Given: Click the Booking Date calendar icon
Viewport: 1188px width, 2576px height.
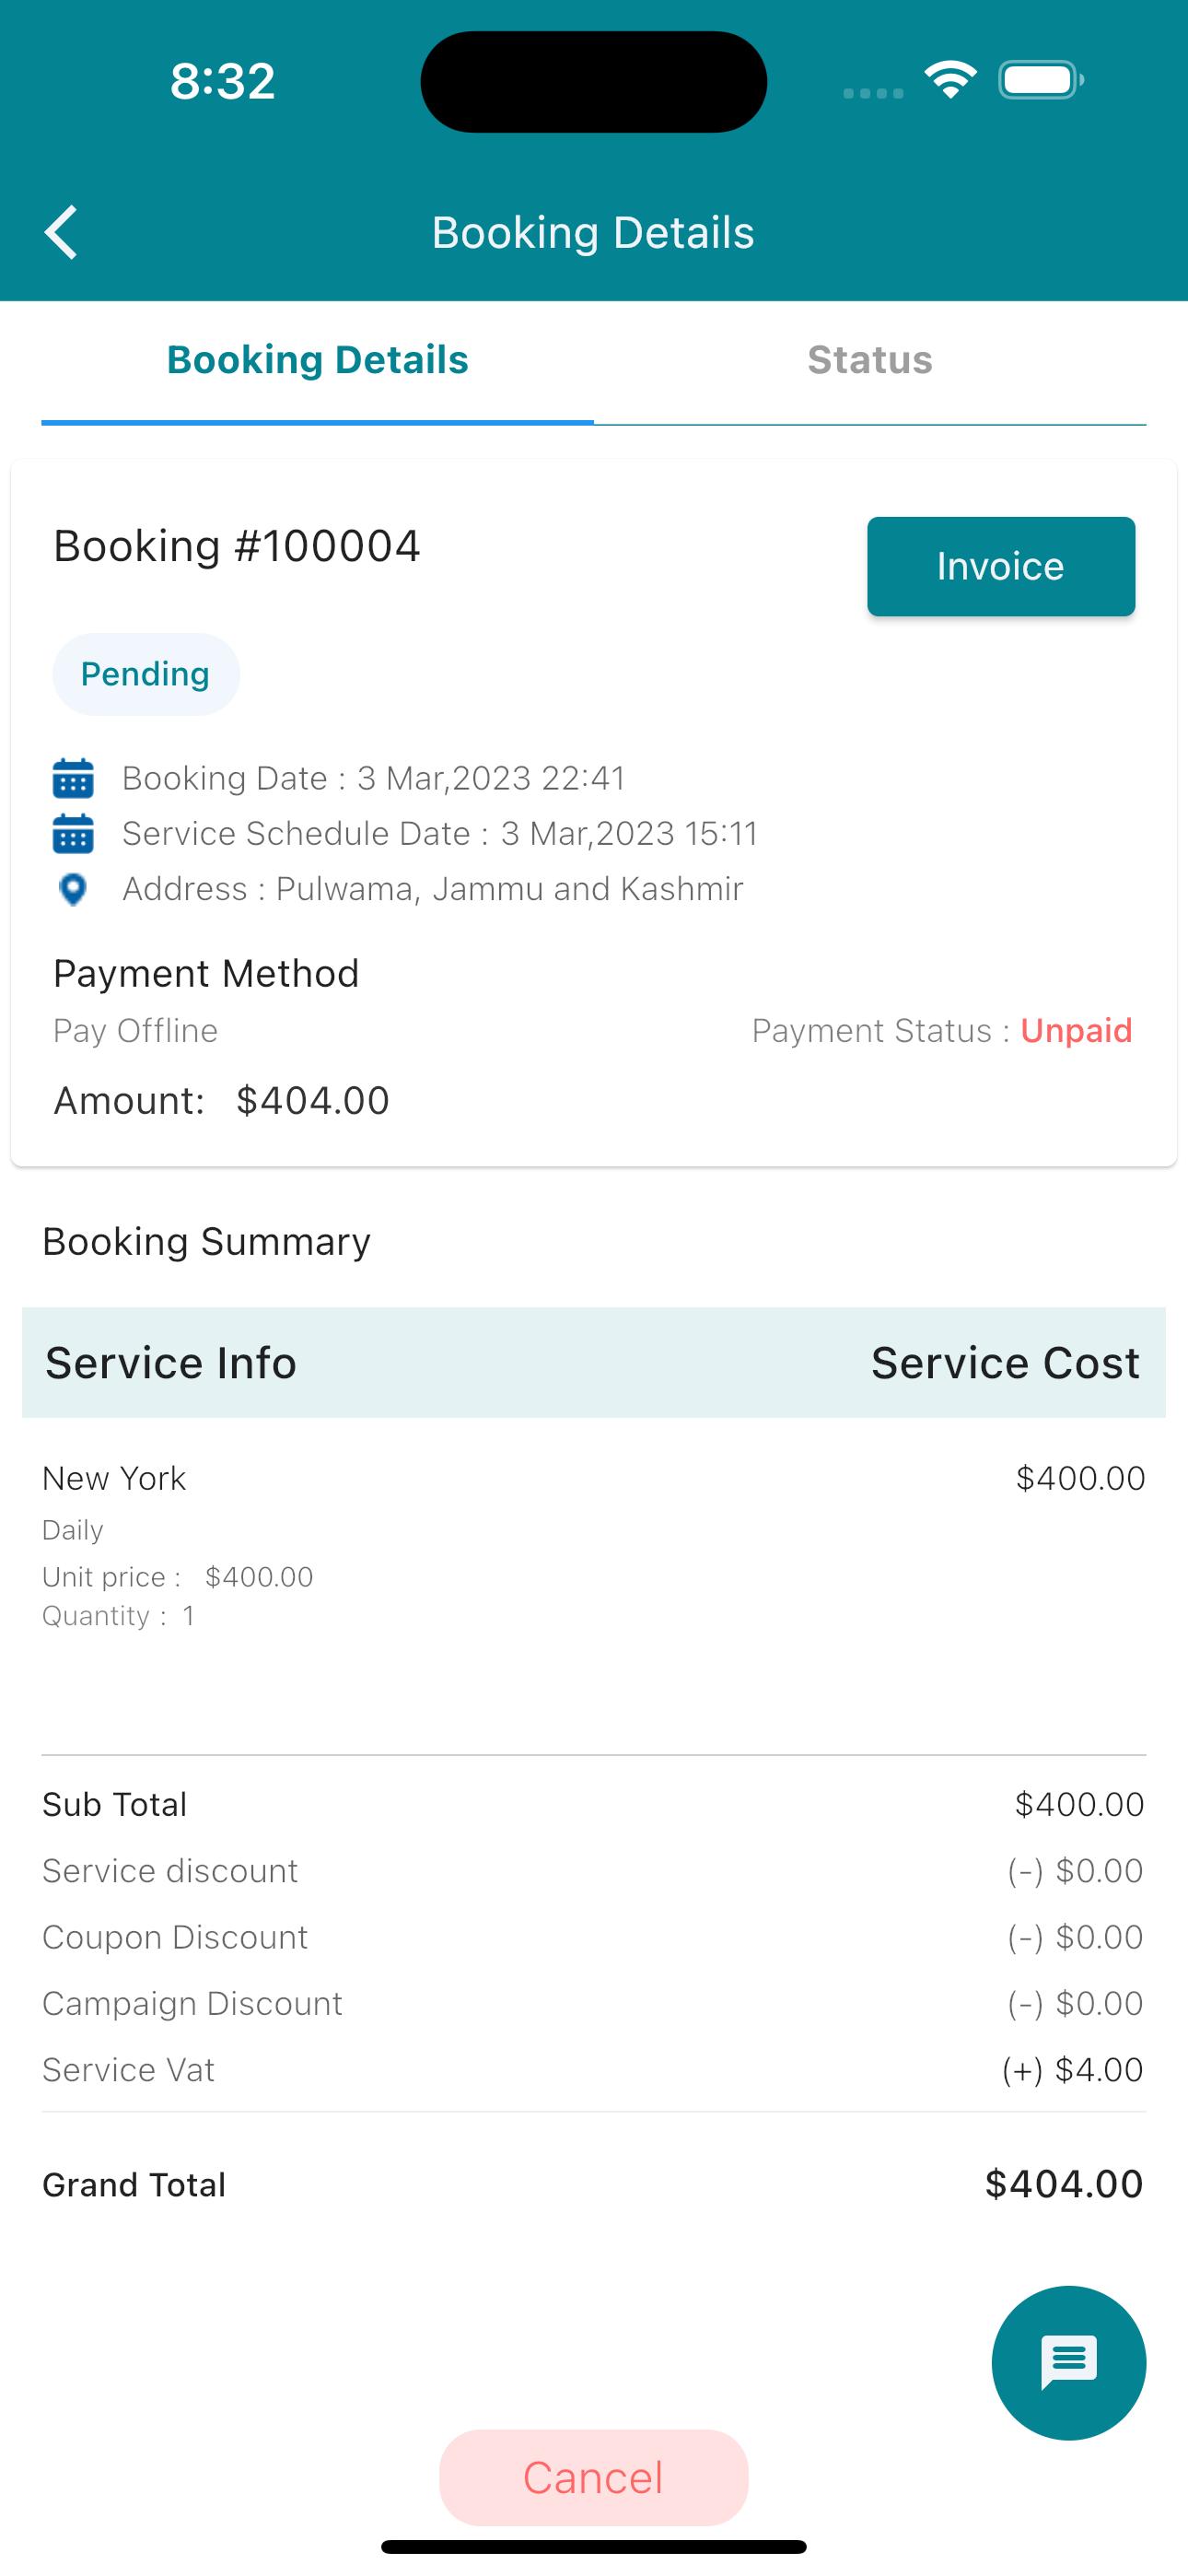Looking at the screenshot, I should pyautogui.click(x=73, y=778).
